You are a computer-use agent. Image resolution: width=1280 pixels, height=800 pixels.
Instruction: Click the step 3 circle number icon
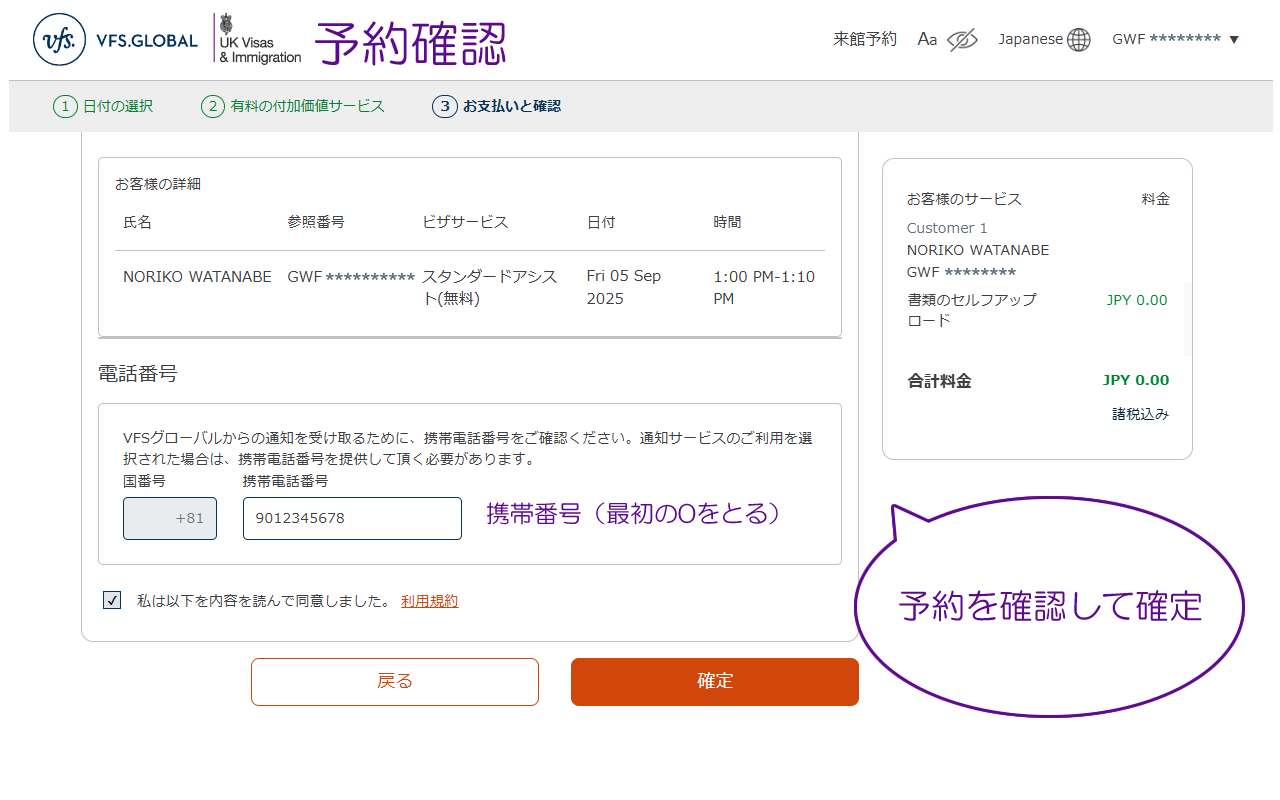445,106
